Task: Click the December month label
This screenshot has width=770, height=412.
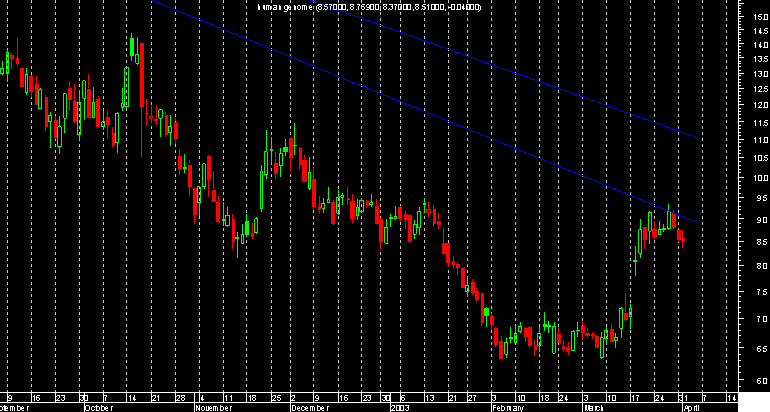Action: 309,408
